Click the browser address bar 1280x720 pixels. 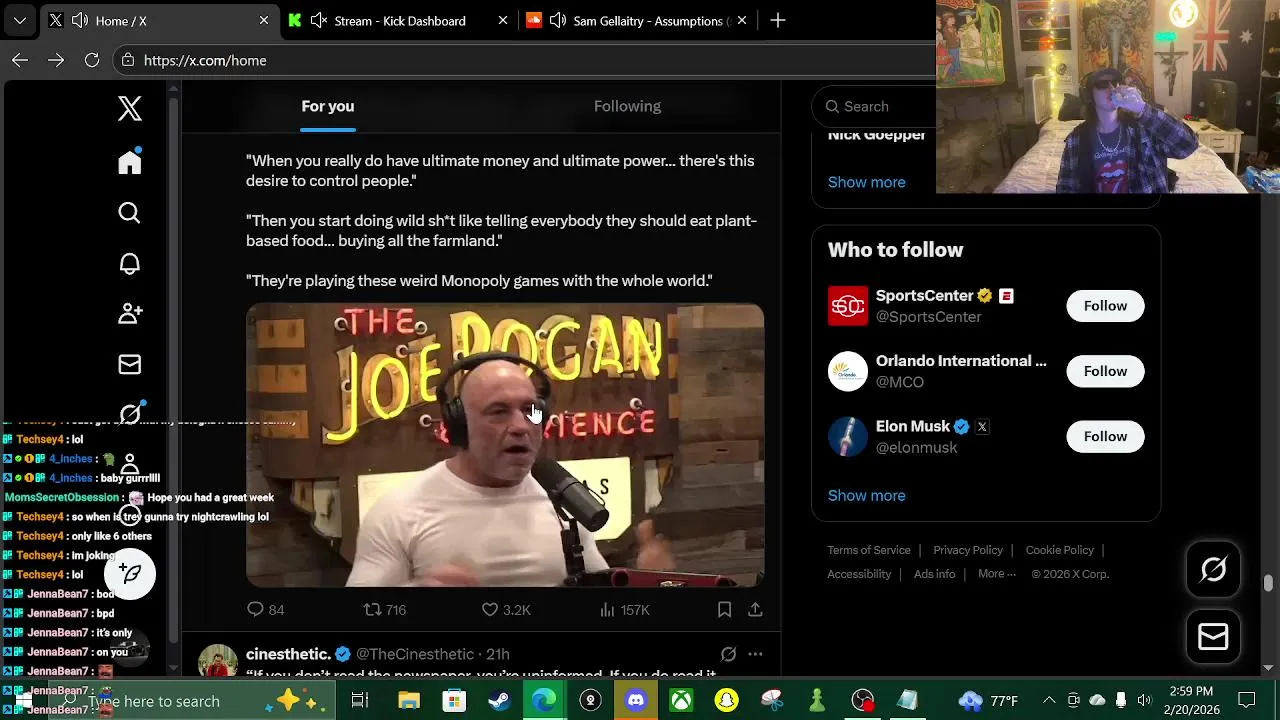[525, 60]
